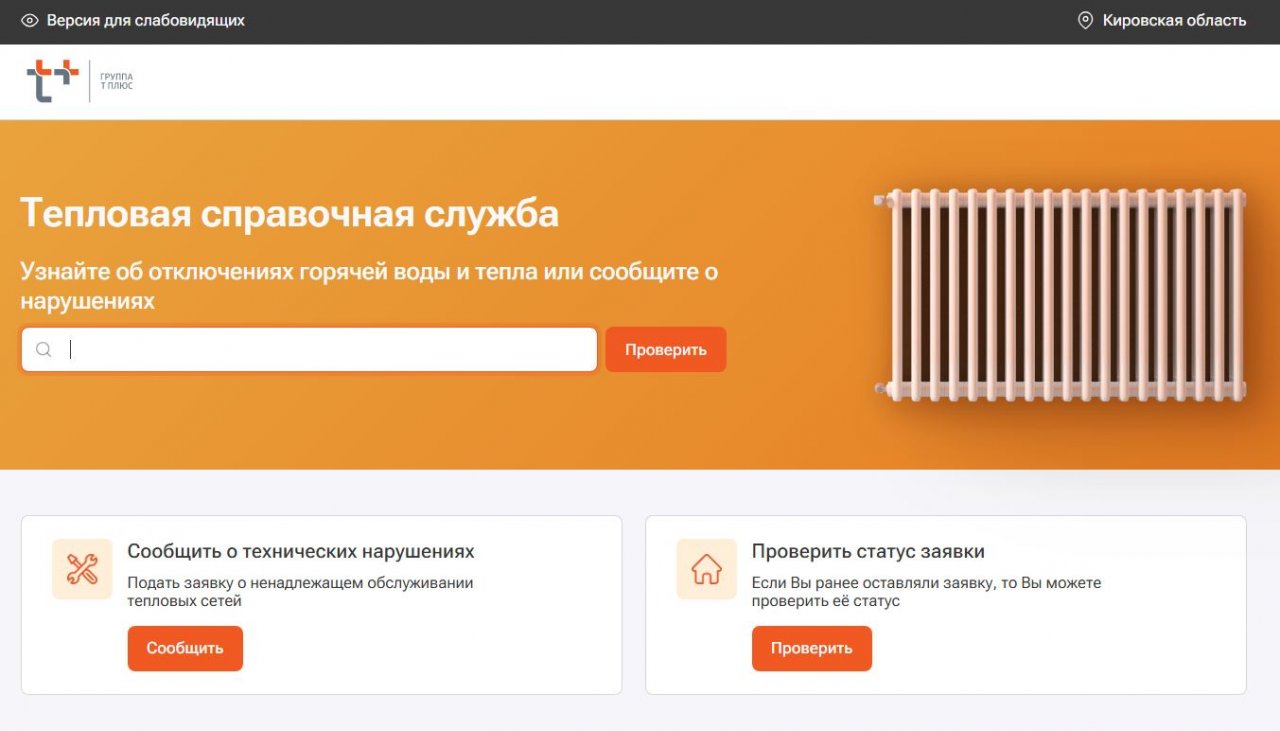The height and width of the screenshot is (731, 1280).
Task: Click the location pin icon in header
Action: 1085,21
